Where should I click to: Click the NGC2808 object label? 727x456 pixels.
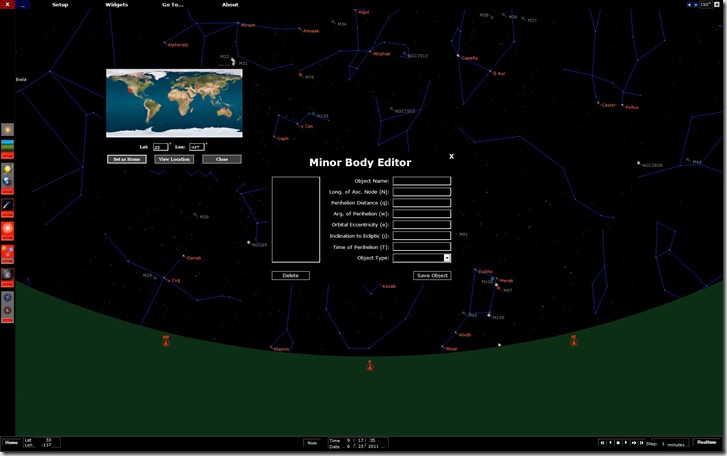[652, 165]
